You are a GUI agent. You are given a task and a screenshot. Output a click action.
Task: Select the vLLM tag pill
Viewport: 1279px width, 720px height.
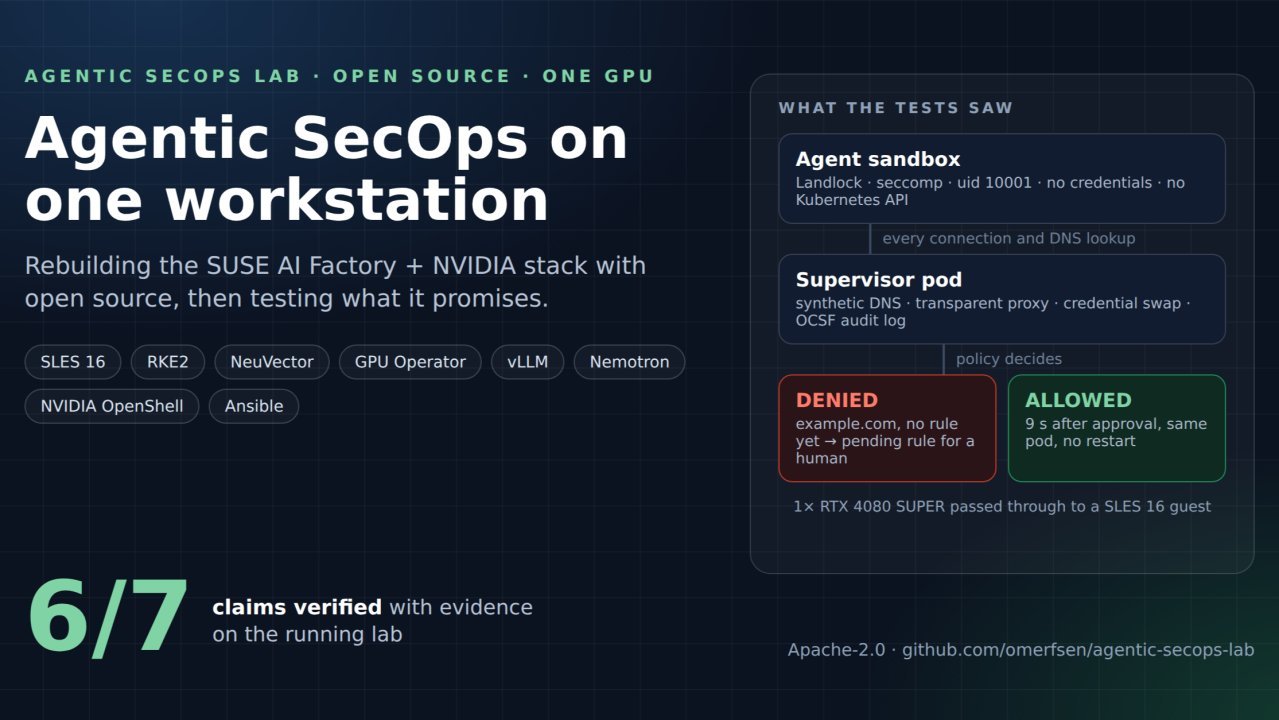528,362
